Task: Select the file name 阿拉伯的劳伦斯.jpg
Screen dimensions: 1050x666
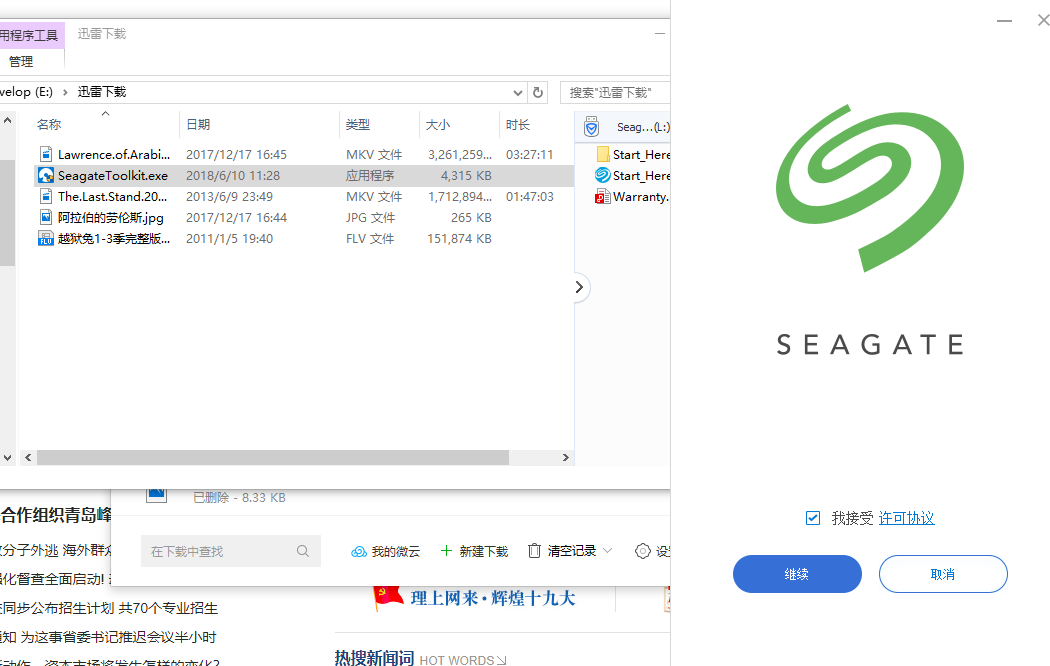Action: click(x=110, y=218)
